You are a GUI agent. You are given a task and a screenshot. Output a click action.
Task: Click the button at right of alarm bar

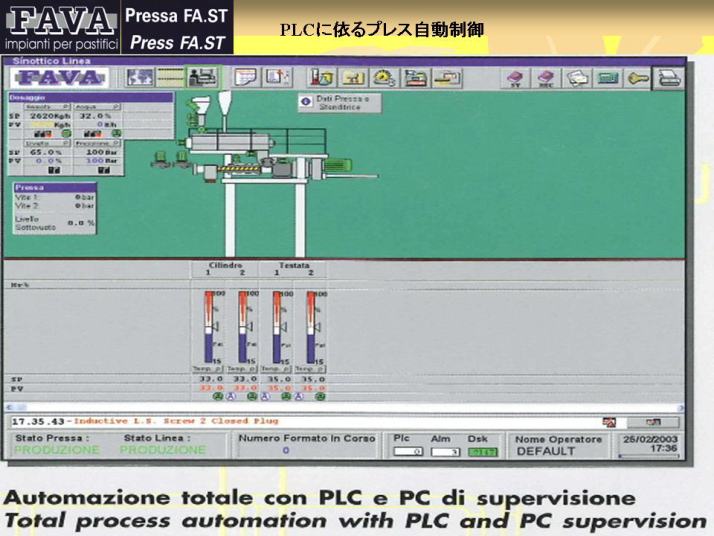tap(653, 423)
